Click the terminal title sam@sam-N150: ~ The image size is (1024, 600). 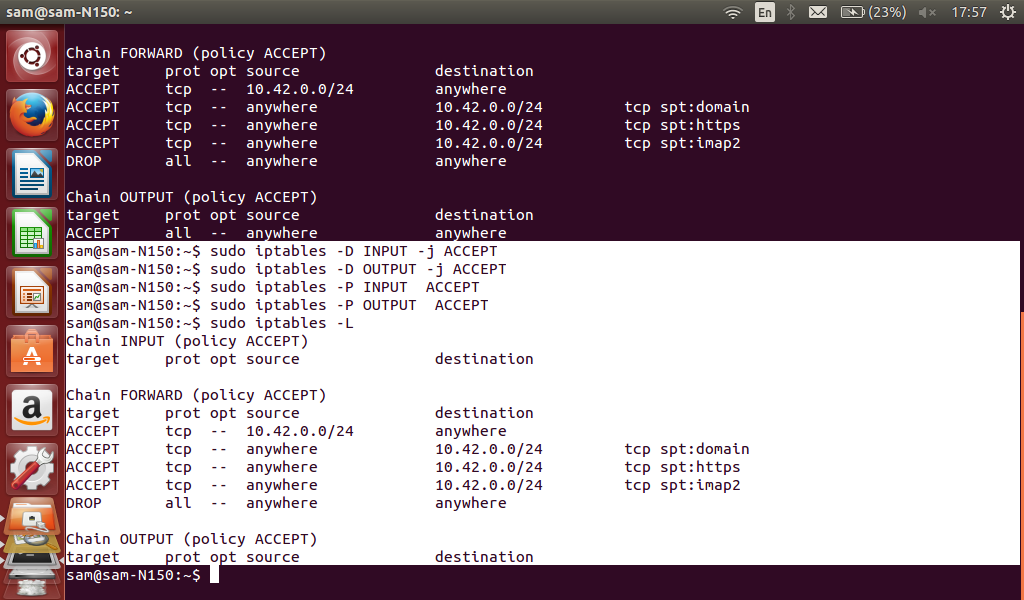tap(69, 12)
